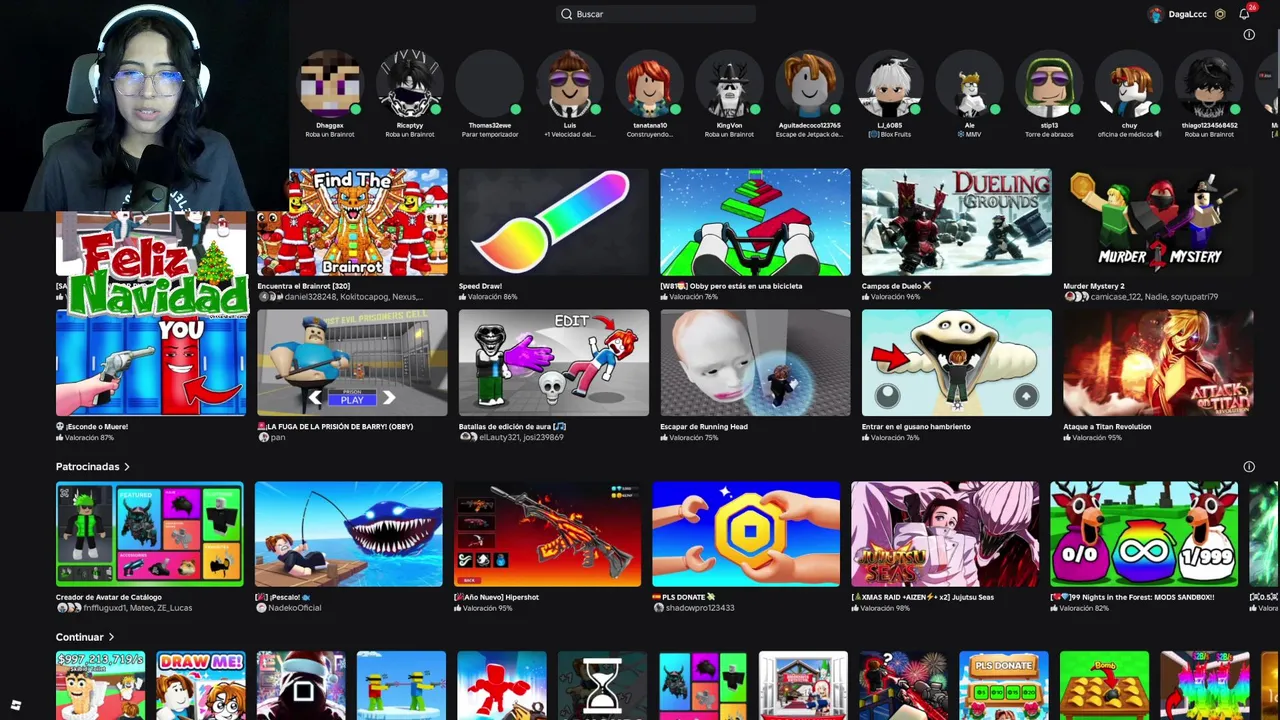
Task: Expand the Patrocinadas section chevron
Action: point(127,467)
